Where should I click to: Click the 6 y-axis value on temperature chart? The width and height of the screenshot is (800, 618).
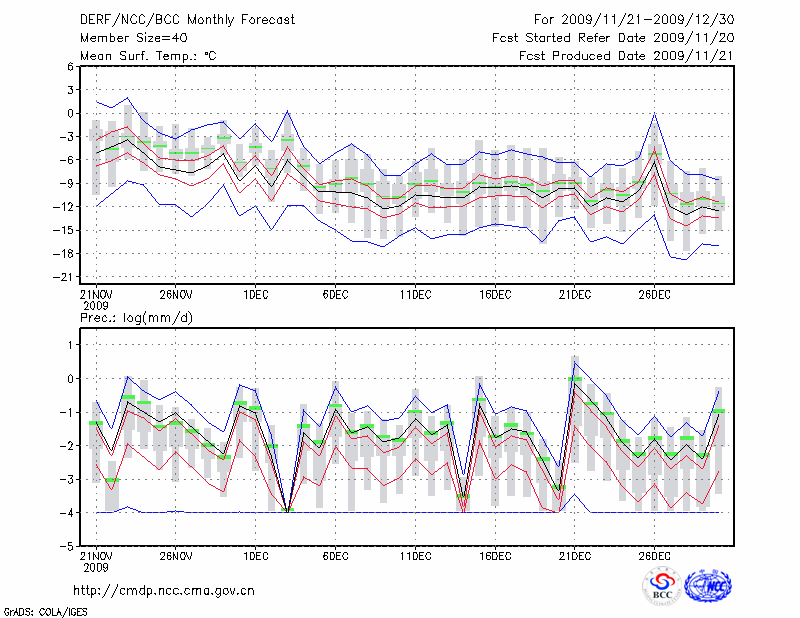click(x=70, y=66)
